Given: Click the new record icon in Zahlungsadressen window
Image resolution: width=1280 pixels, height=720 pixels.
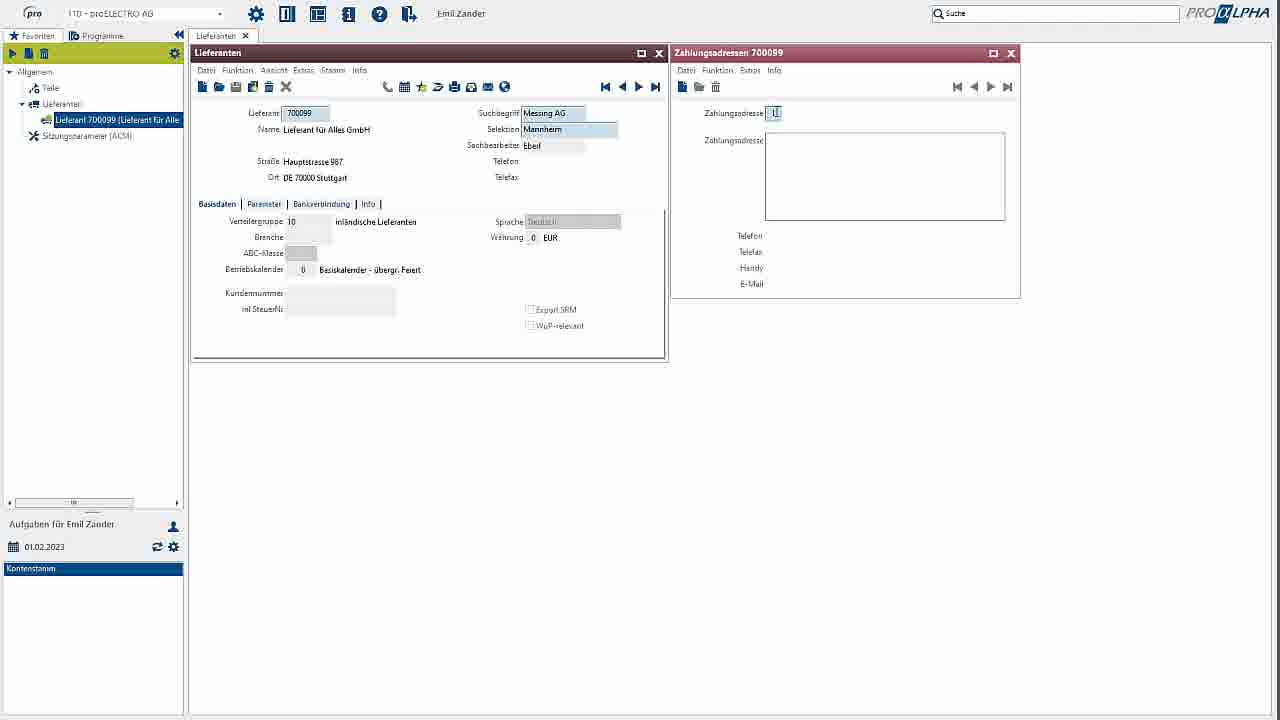Looking at the screenshot, I should 682,87.
